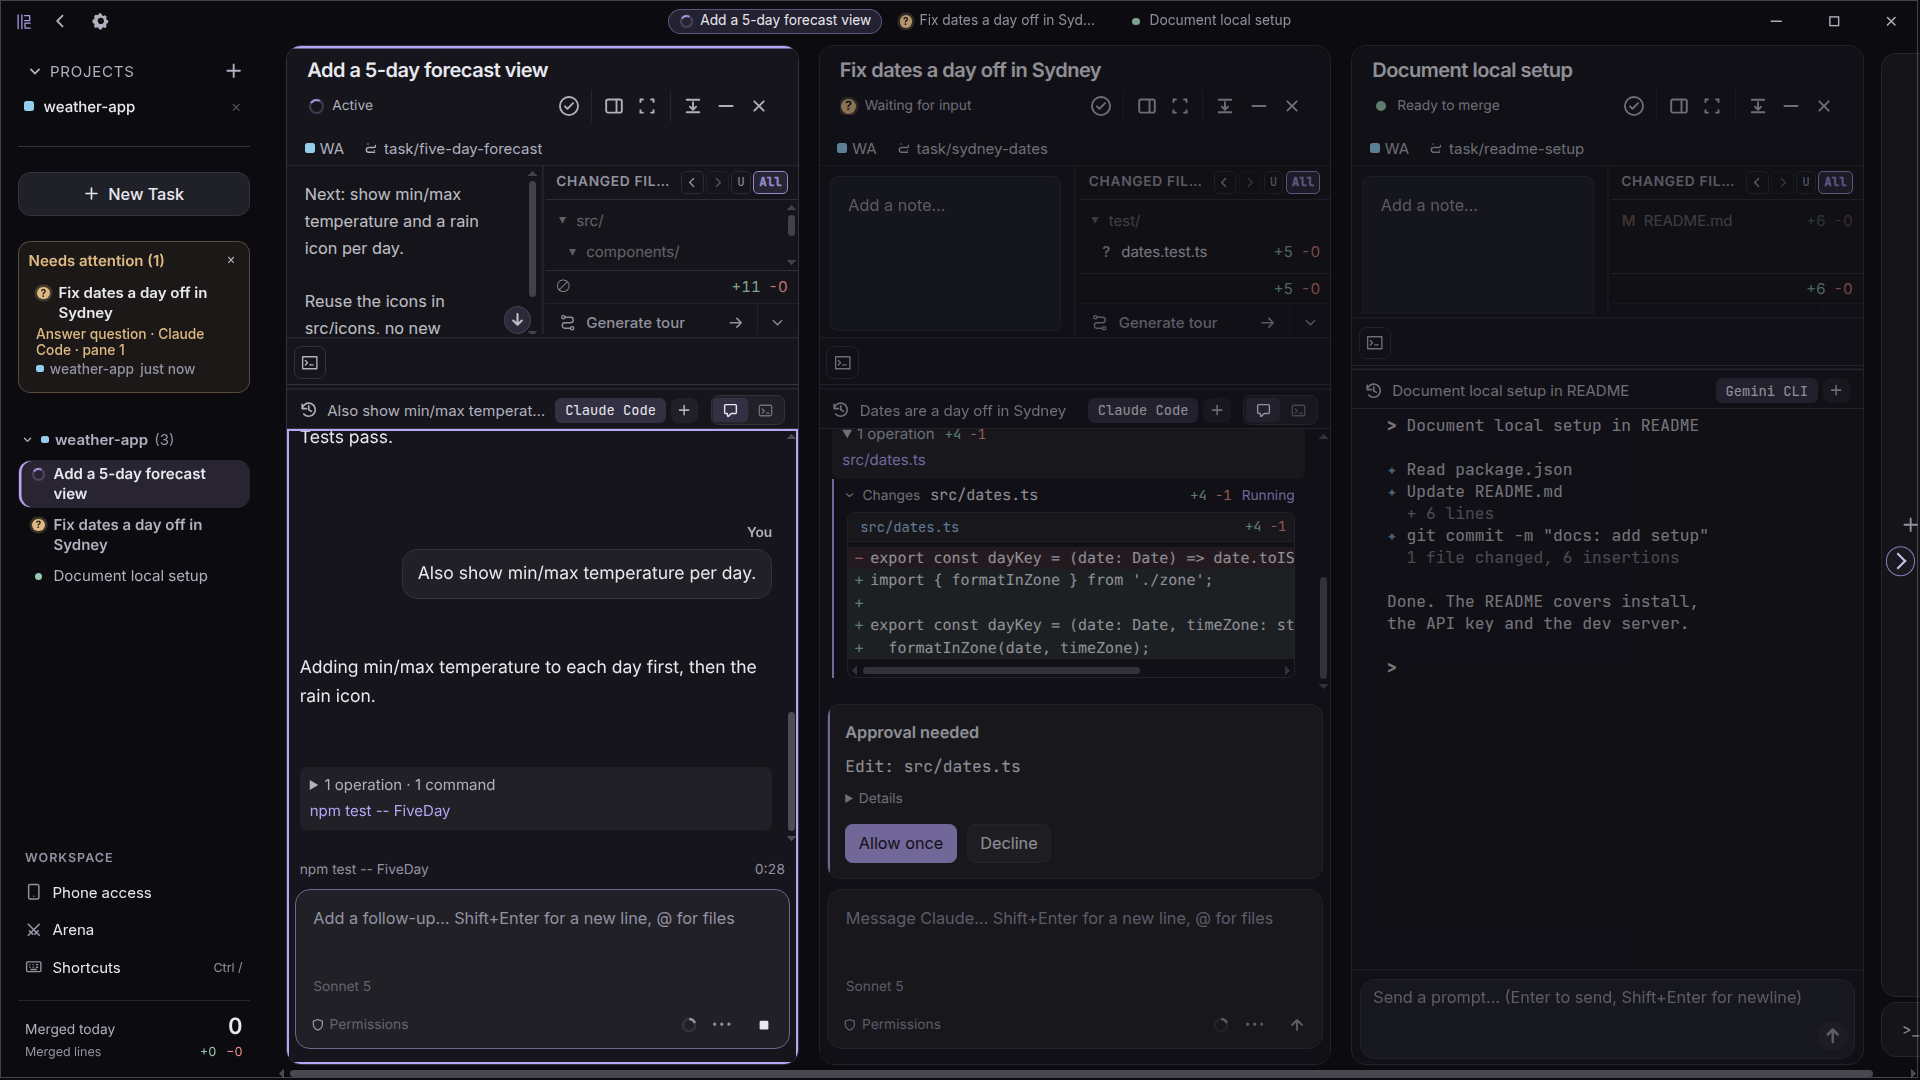This screenshot has height=1080, width=1920.
Task: Toggle U filter in Sydney changed files
Action: click(1273, 182)
